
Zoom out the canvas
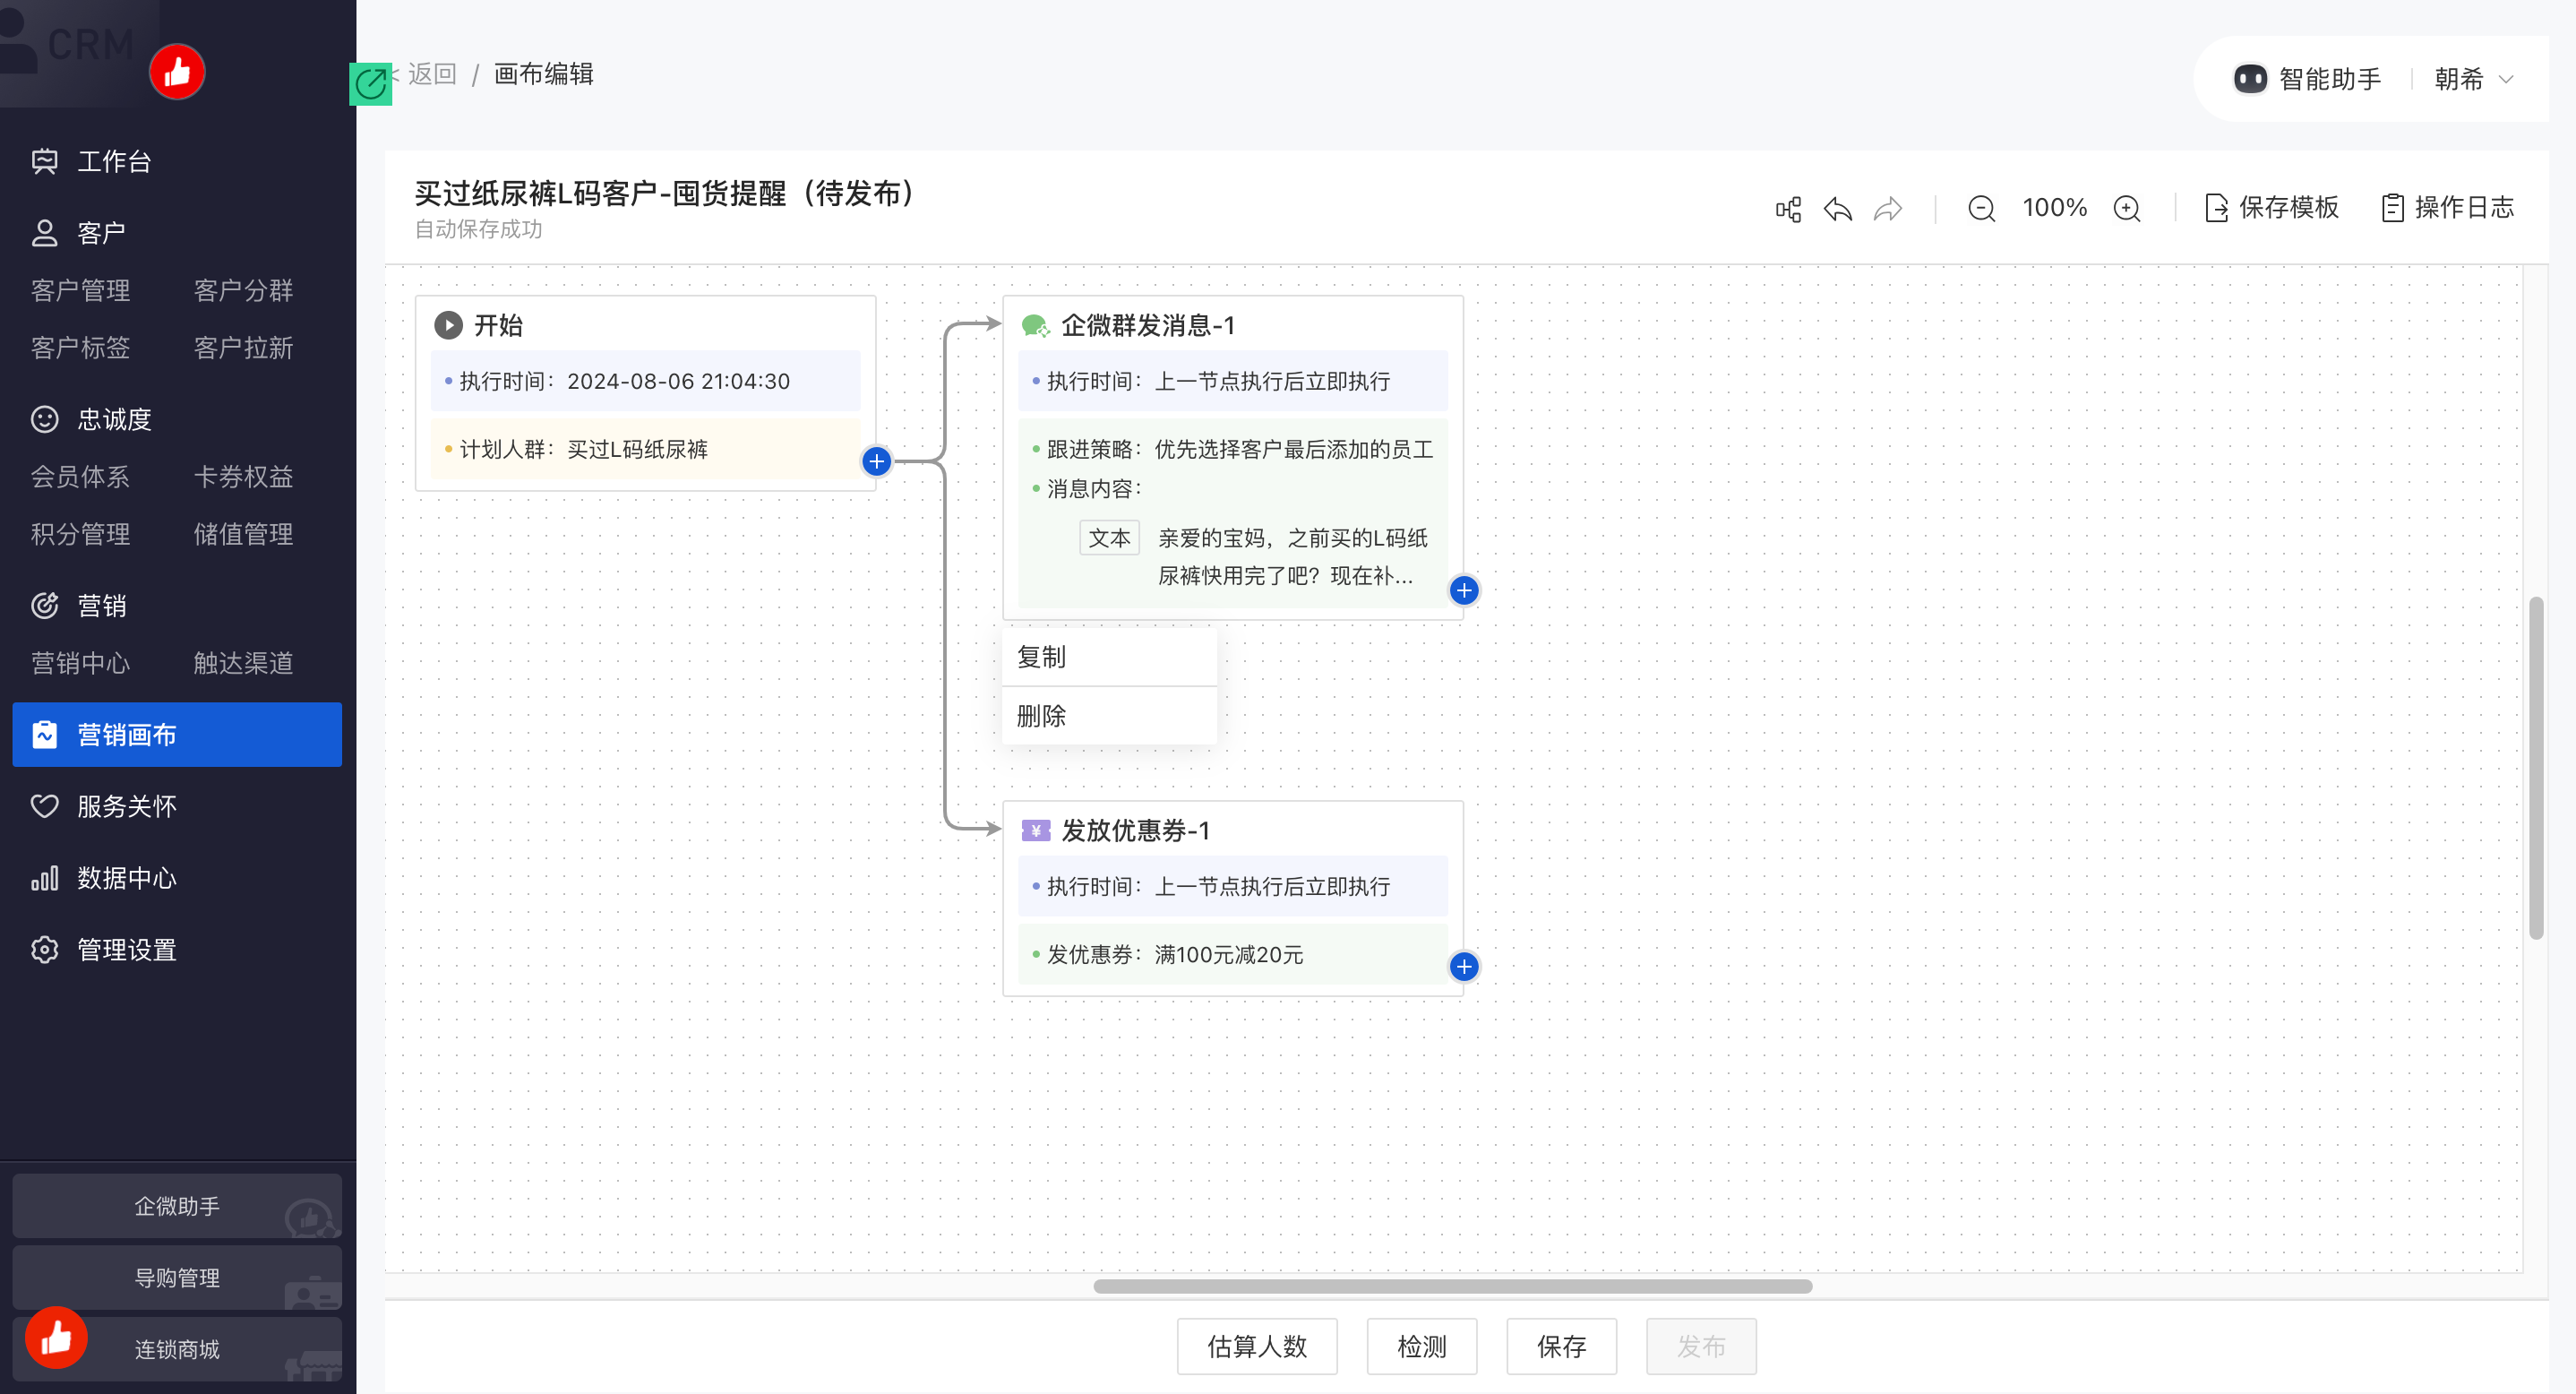click(1981, 209)
